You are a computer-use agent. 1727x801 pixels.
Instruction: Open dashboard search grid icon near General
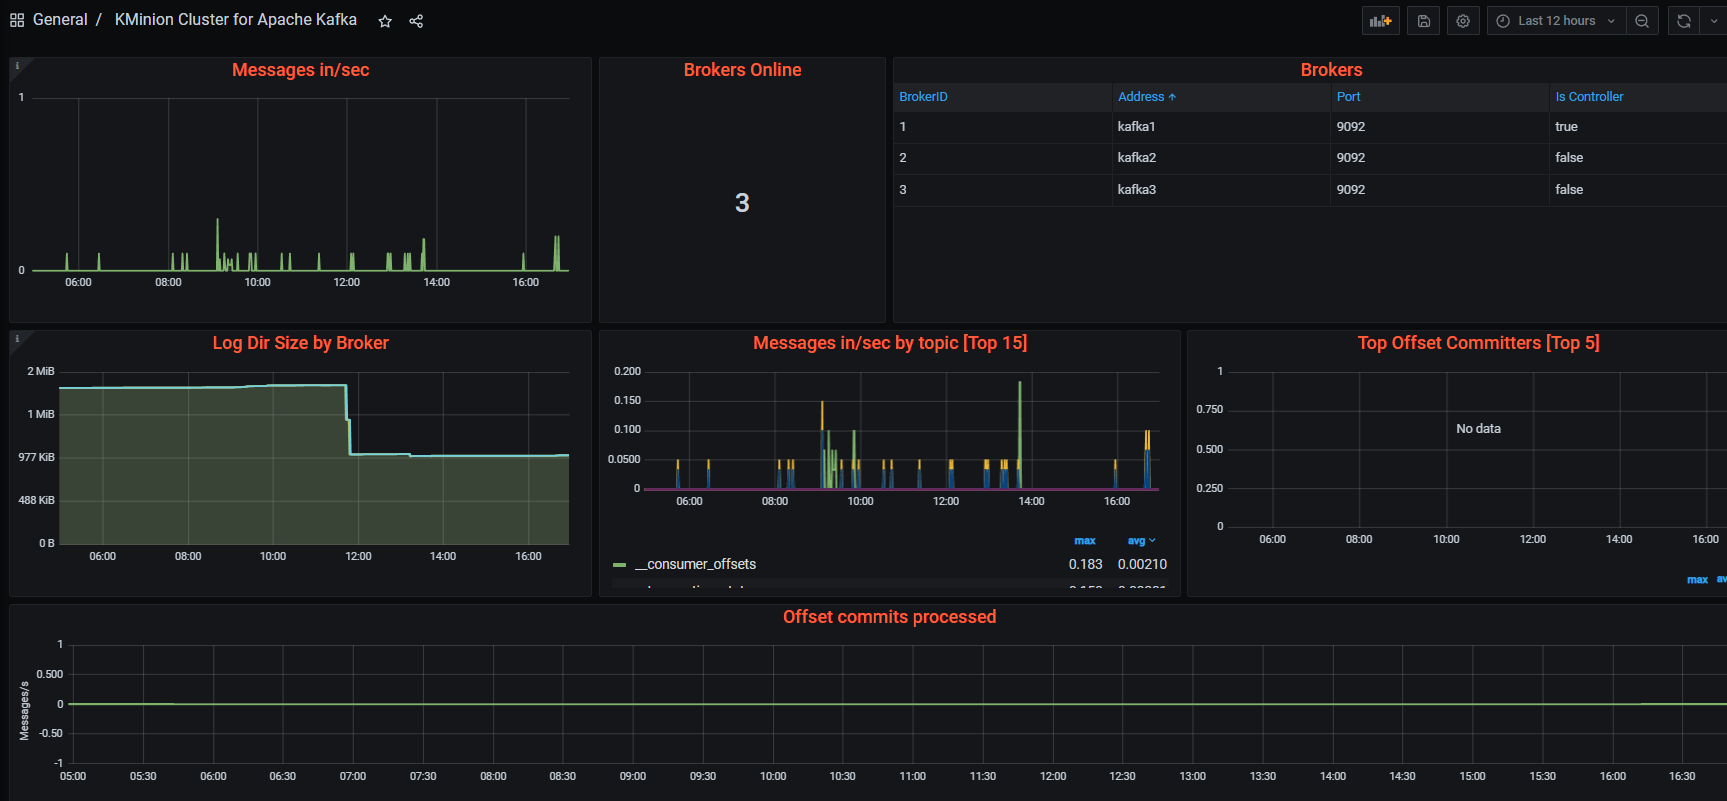click(17, 20)
